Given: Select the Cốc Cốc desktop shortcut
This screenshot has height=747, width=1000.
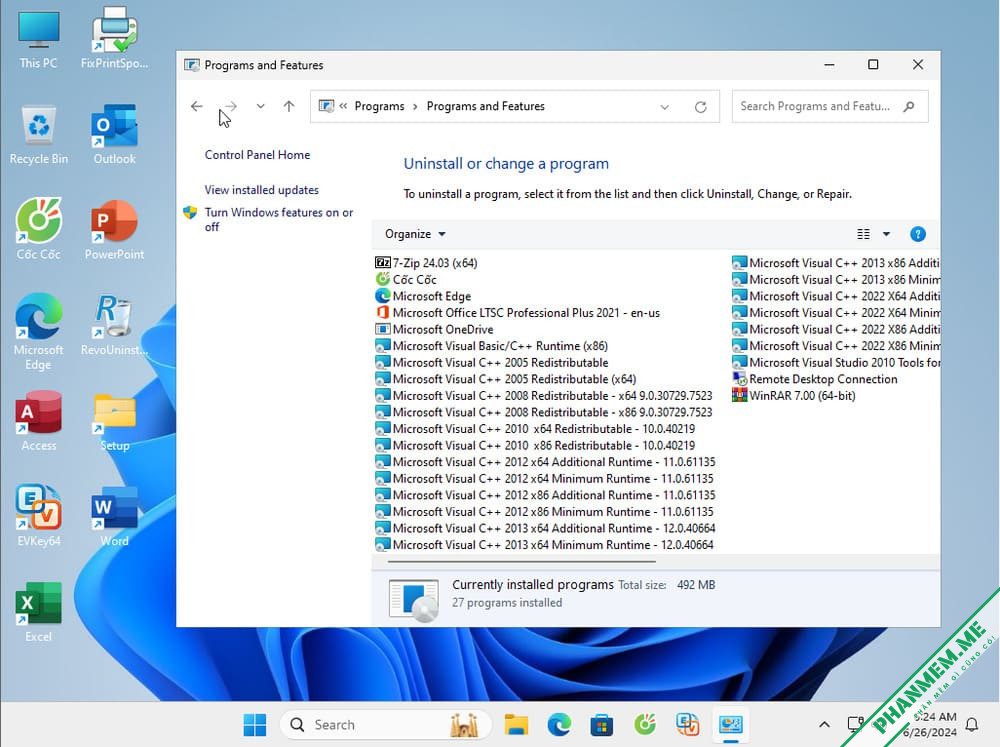Looking at the screenshot, I should [x=38, y=230].
